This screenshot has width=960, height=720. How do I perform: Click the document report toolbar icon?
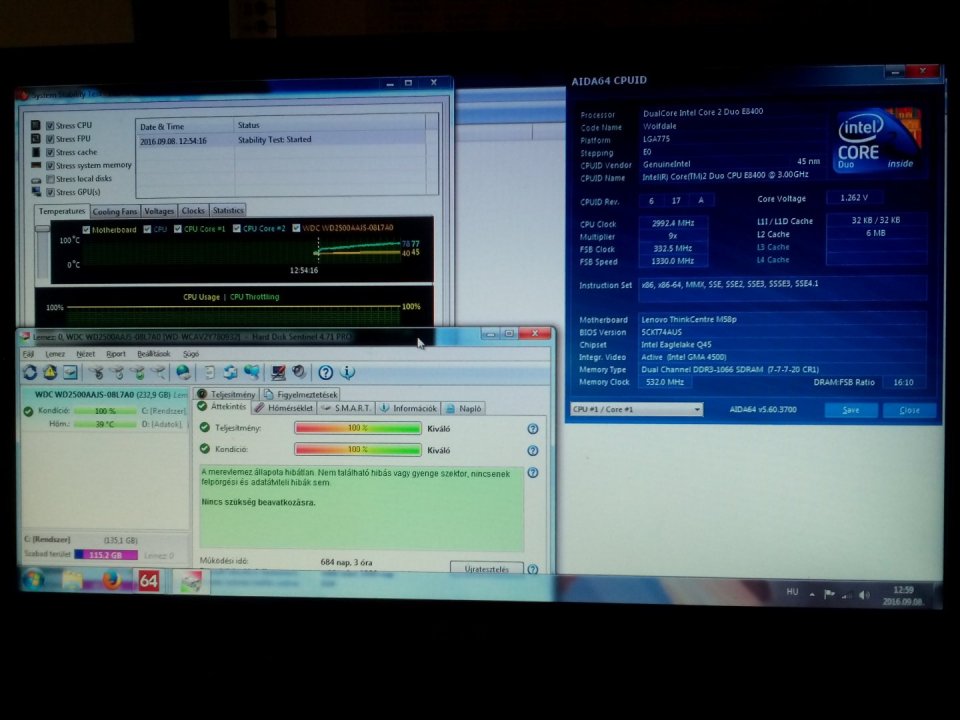(x=209, y=372)
